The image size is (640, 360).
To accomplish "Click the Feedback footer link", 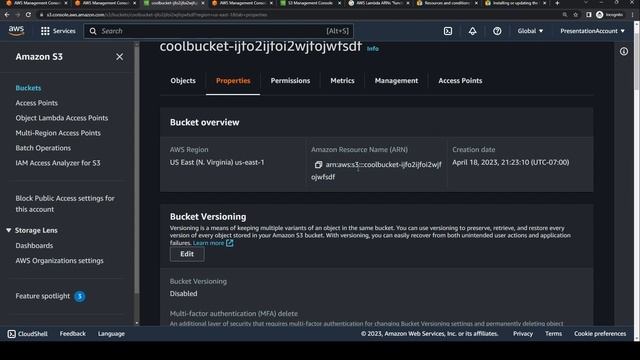I will tap(73, 333).
